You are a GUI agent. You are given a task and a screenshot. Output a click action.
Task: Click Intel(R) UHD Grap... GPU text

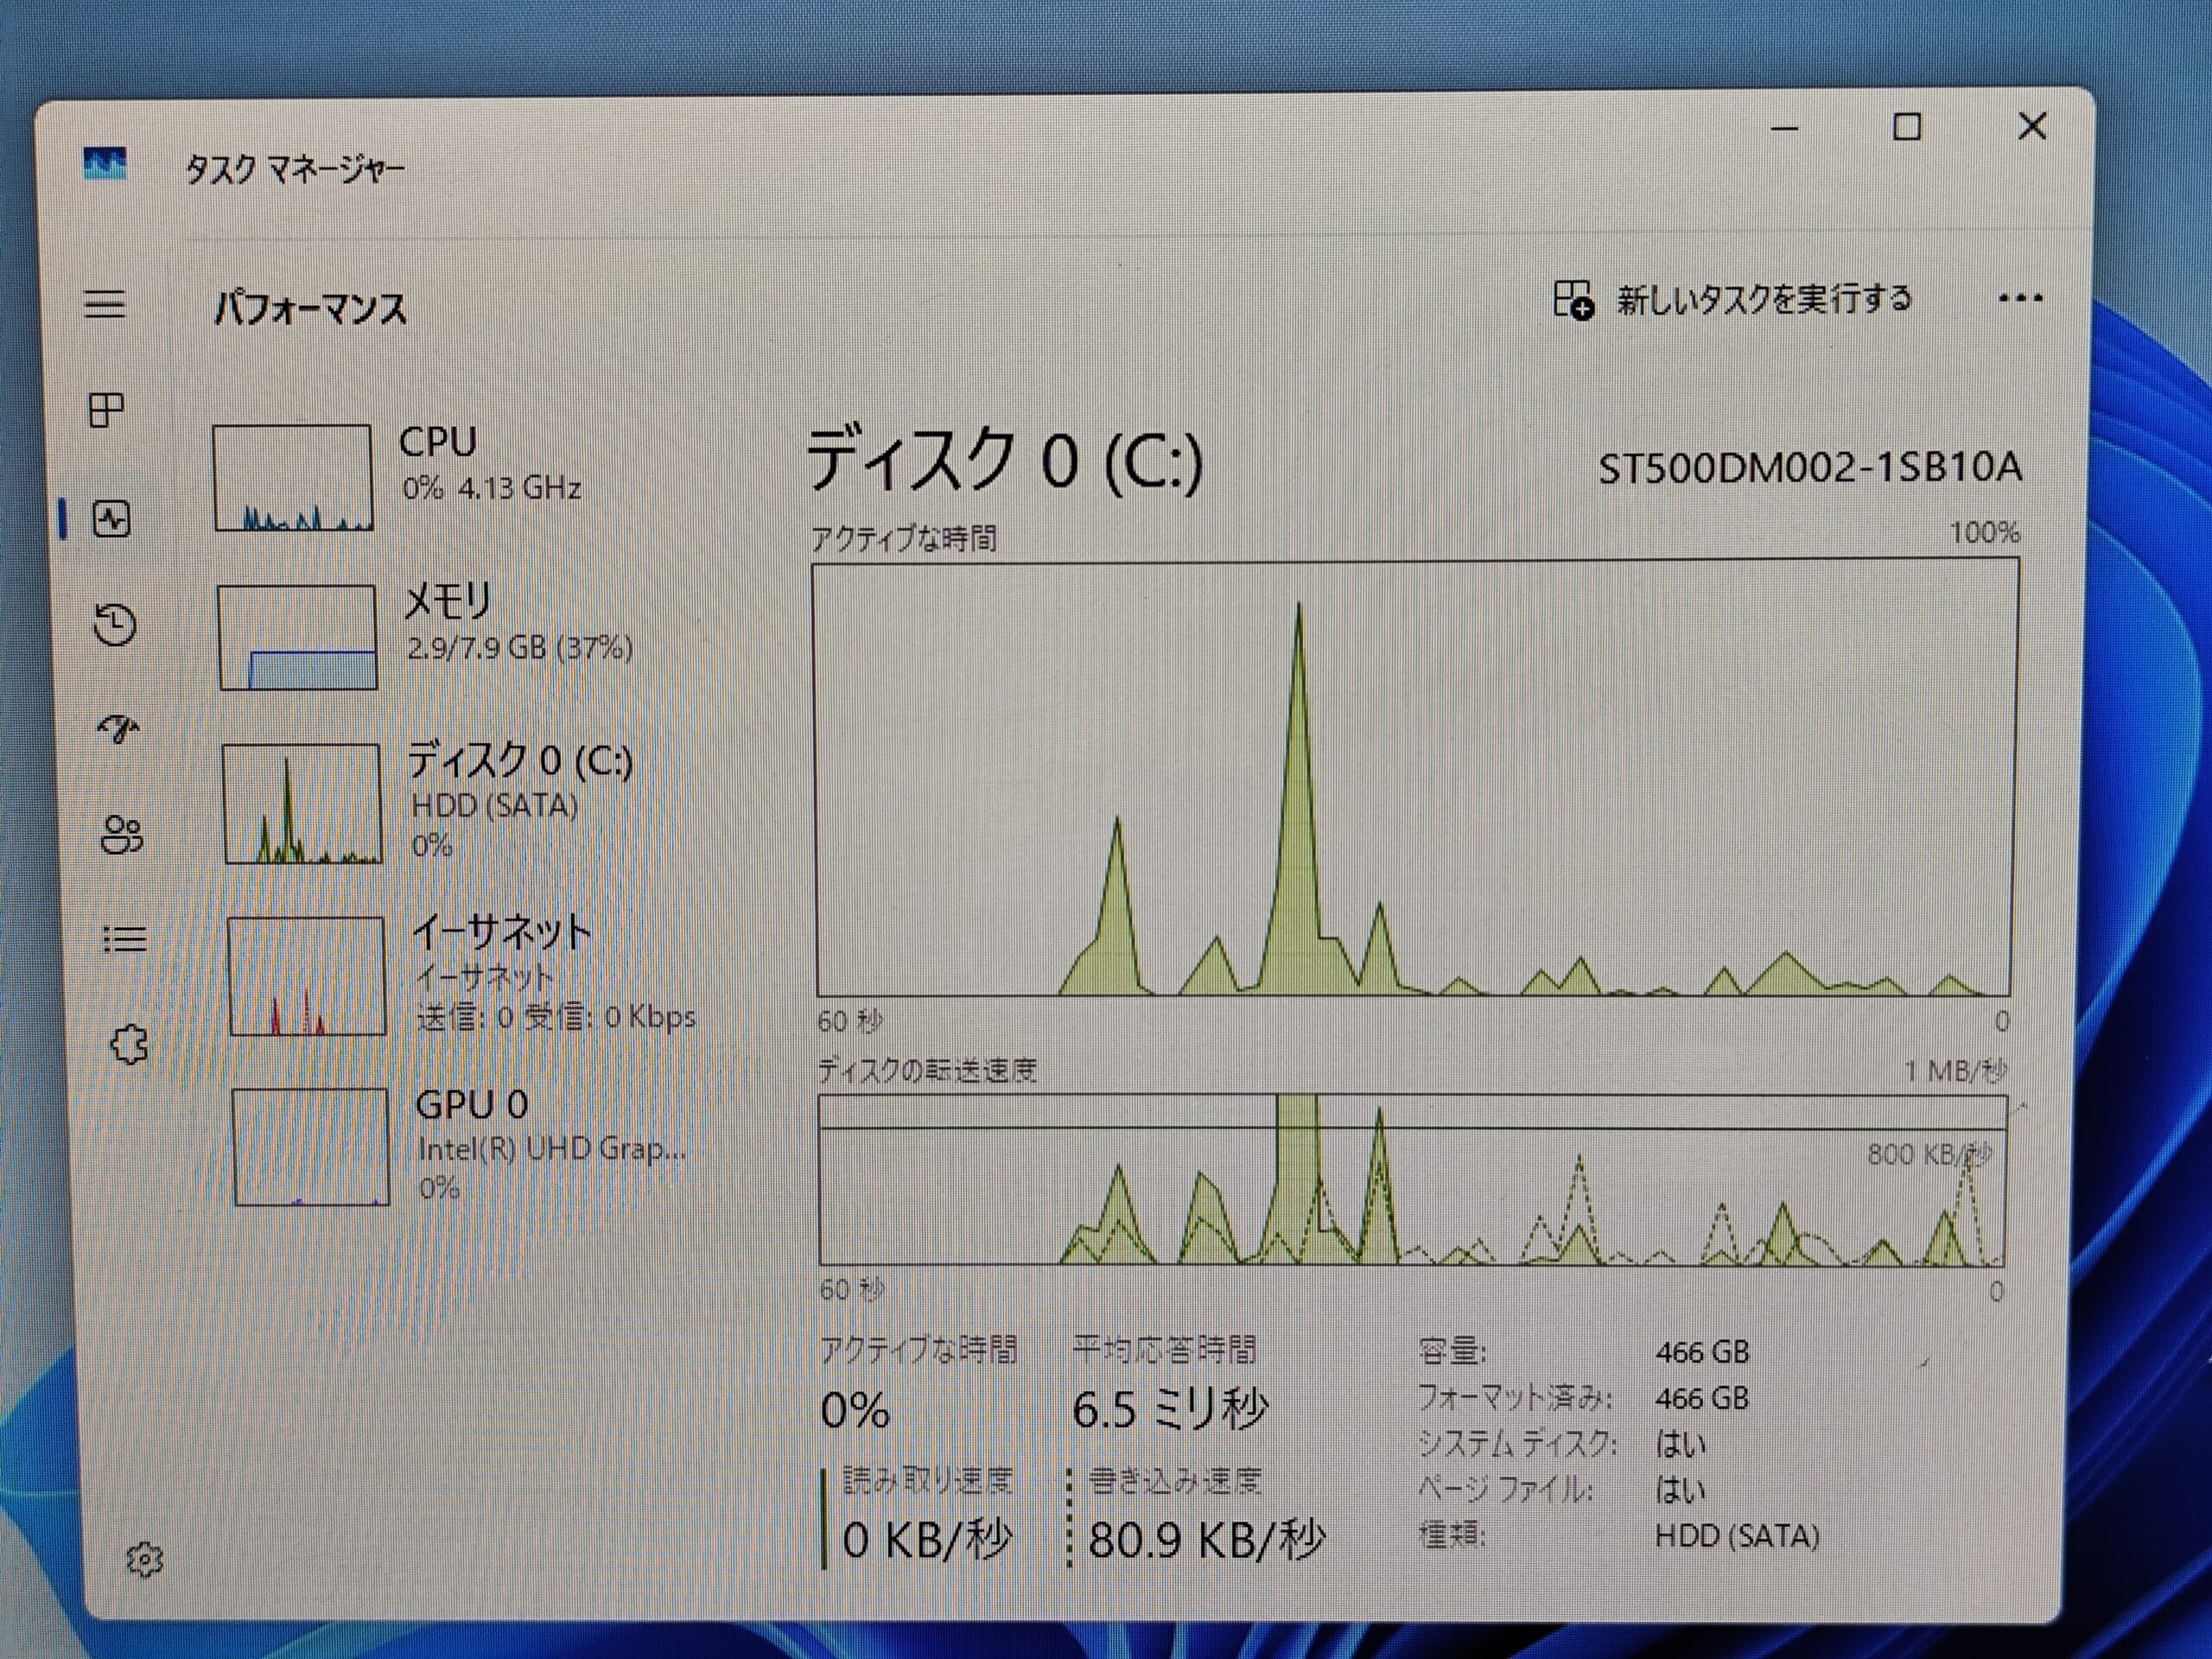click(552, 1150)
